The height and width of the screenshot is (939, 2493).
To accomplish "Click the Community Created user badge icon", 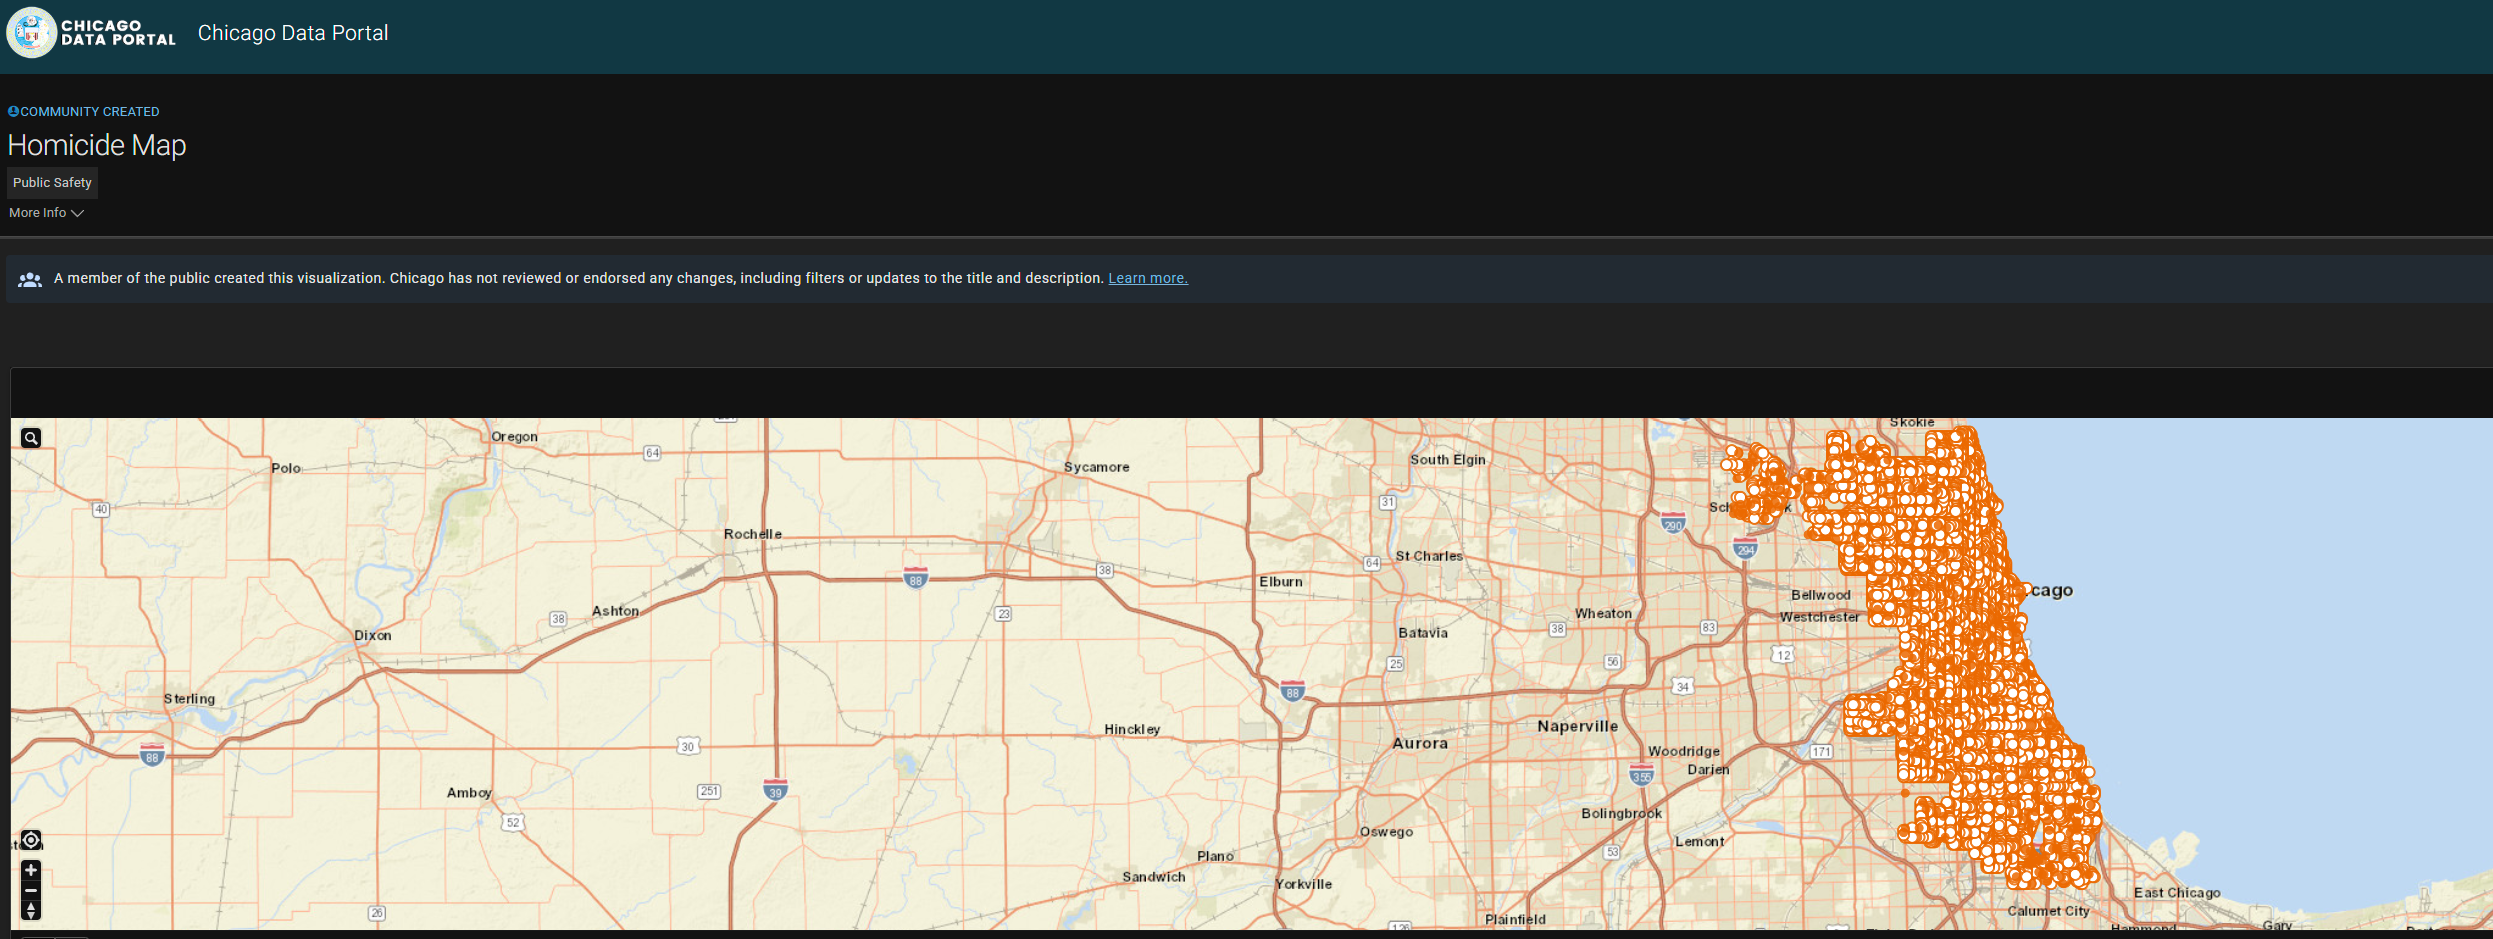I will (13, 111).
